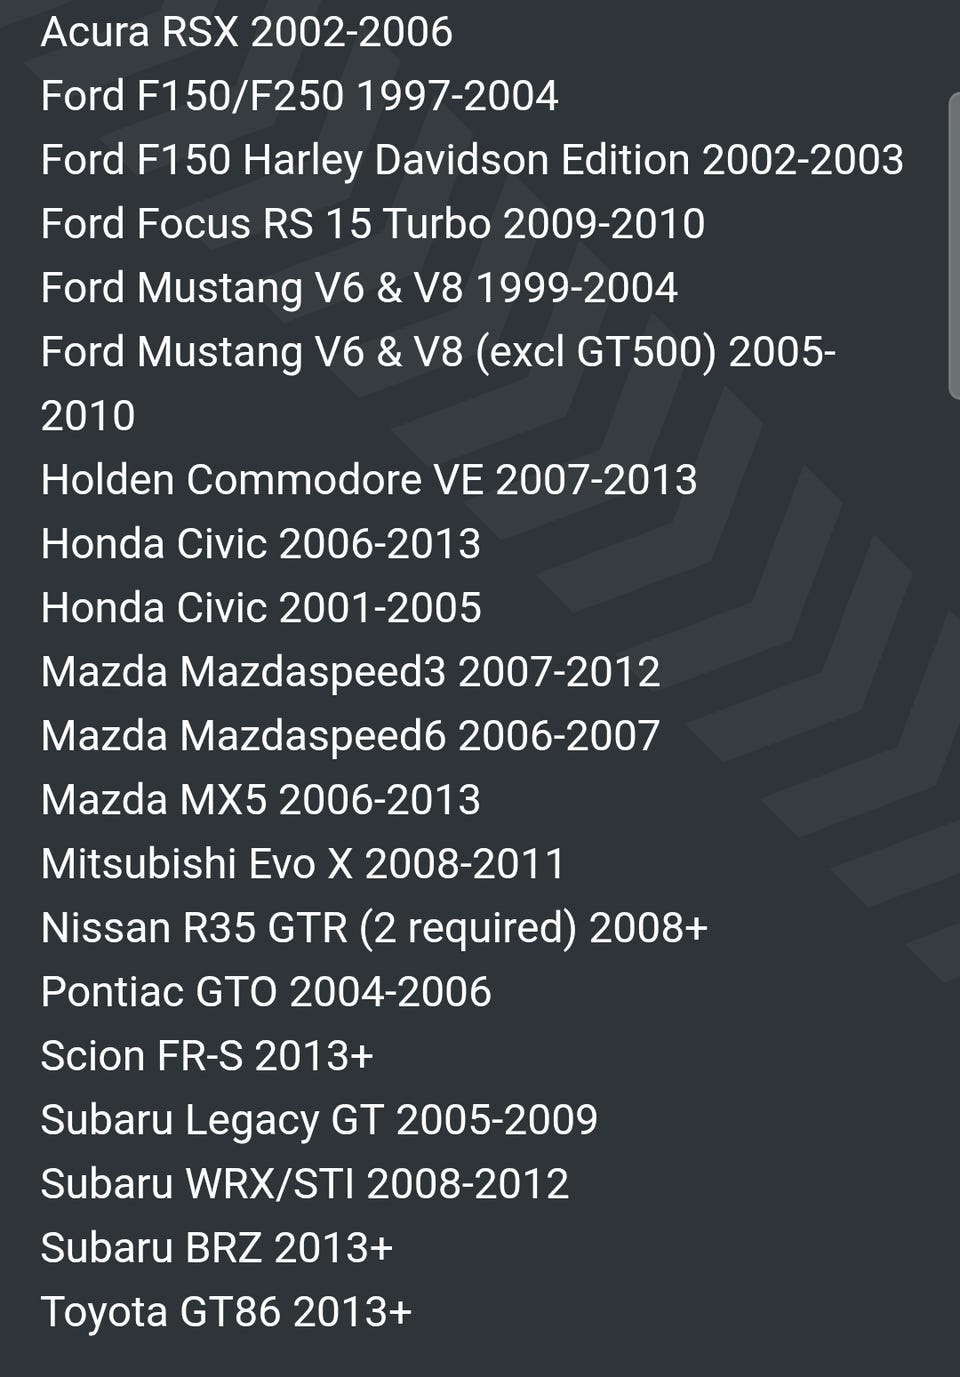This screenshot has height=1377, width=960.
Task: Choose Scion FR-S 2013+ entry
Action: [207, 1056]
